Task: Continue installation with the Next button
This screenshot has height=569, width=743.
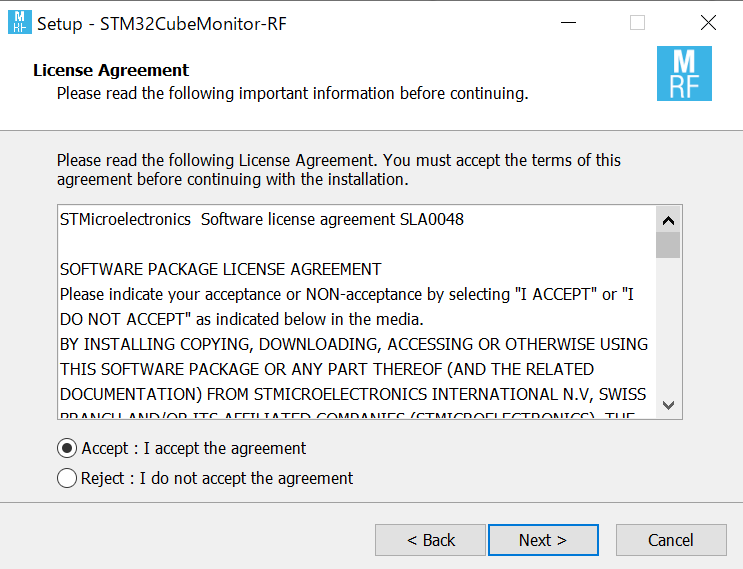Action: [x=543, y=540]
